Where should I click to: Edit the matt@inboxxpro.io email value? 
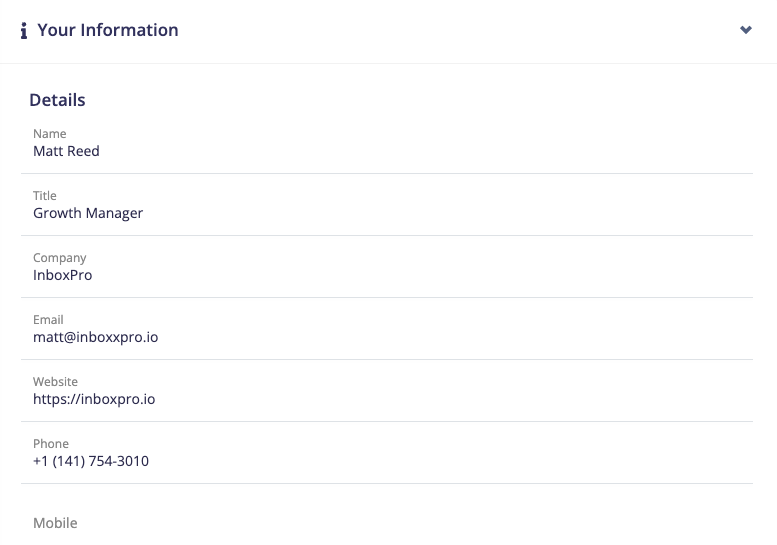click(x=95, y=337)
